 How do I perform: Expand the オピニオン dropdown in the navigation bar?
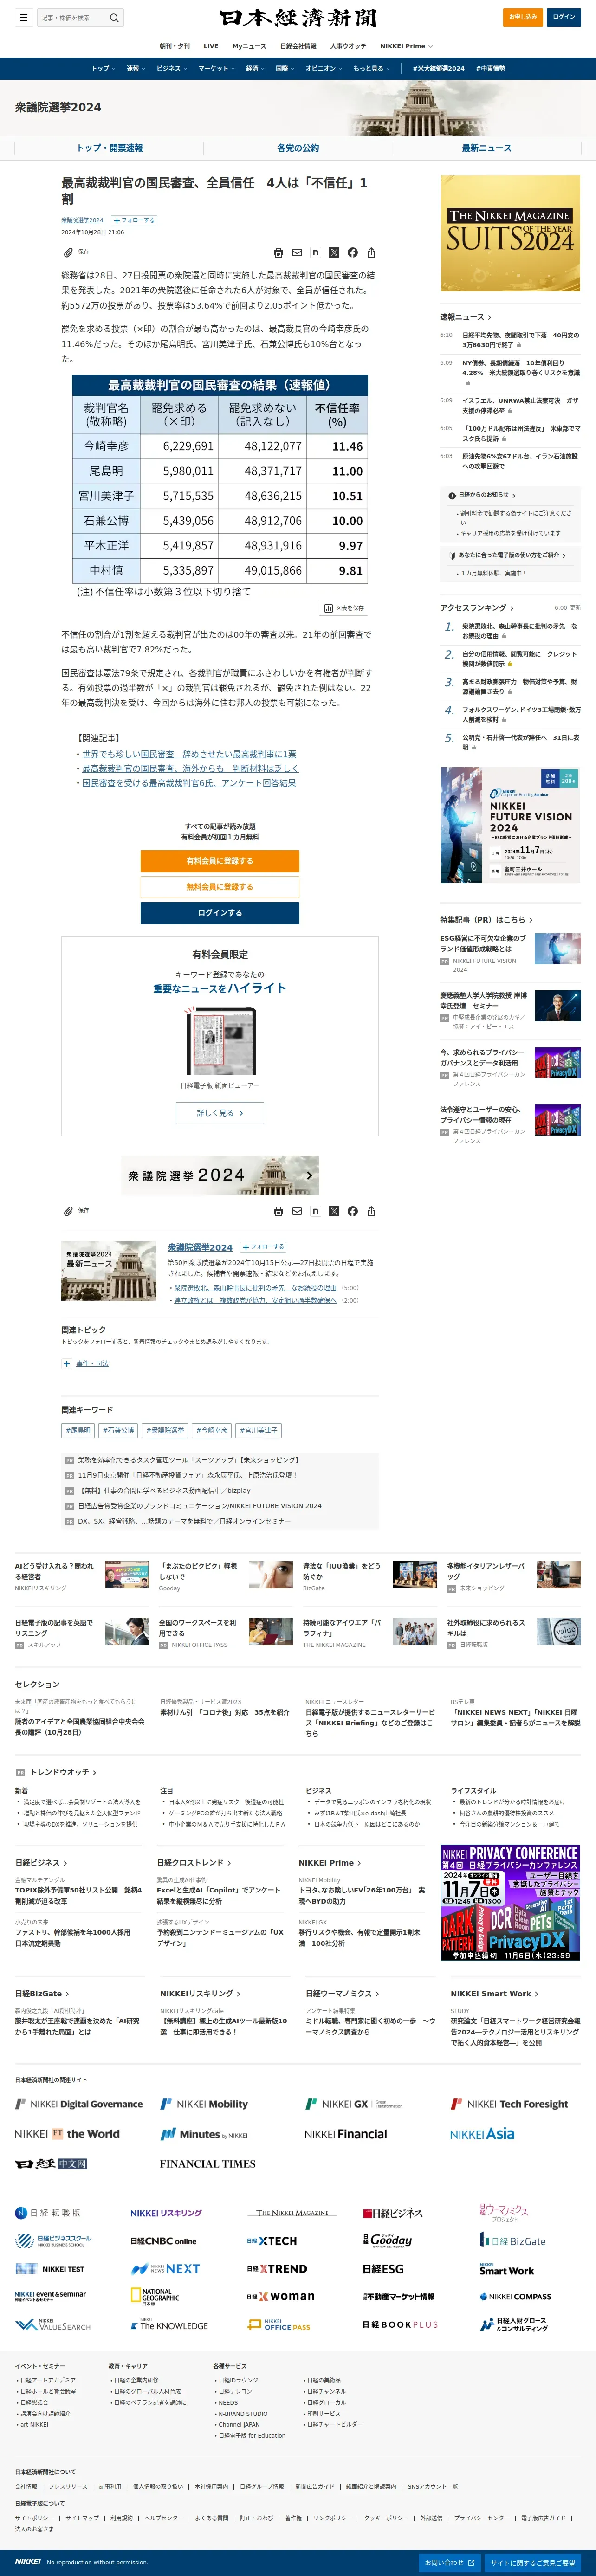[x=324, y=68]
